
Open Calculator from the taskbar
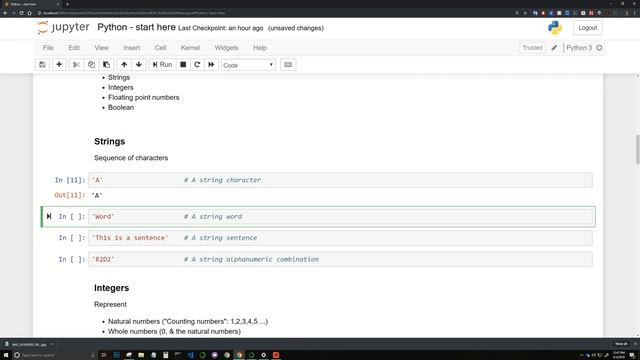[166, 355]
